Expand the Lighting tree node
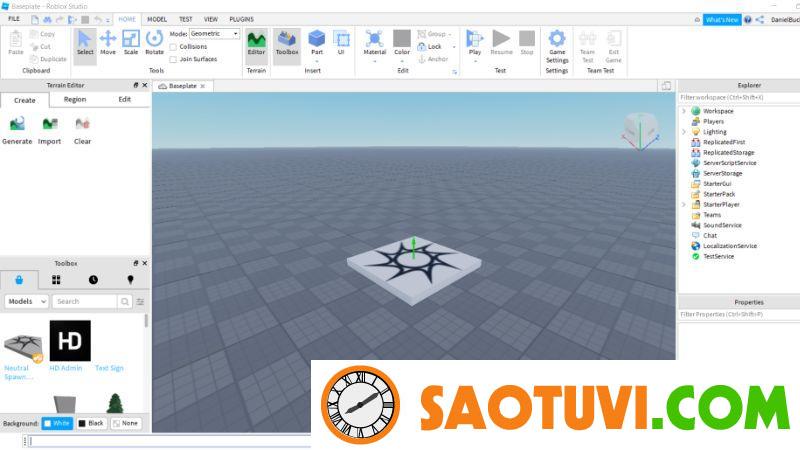The height and width of the screenshot is (450, 800). 684,132
